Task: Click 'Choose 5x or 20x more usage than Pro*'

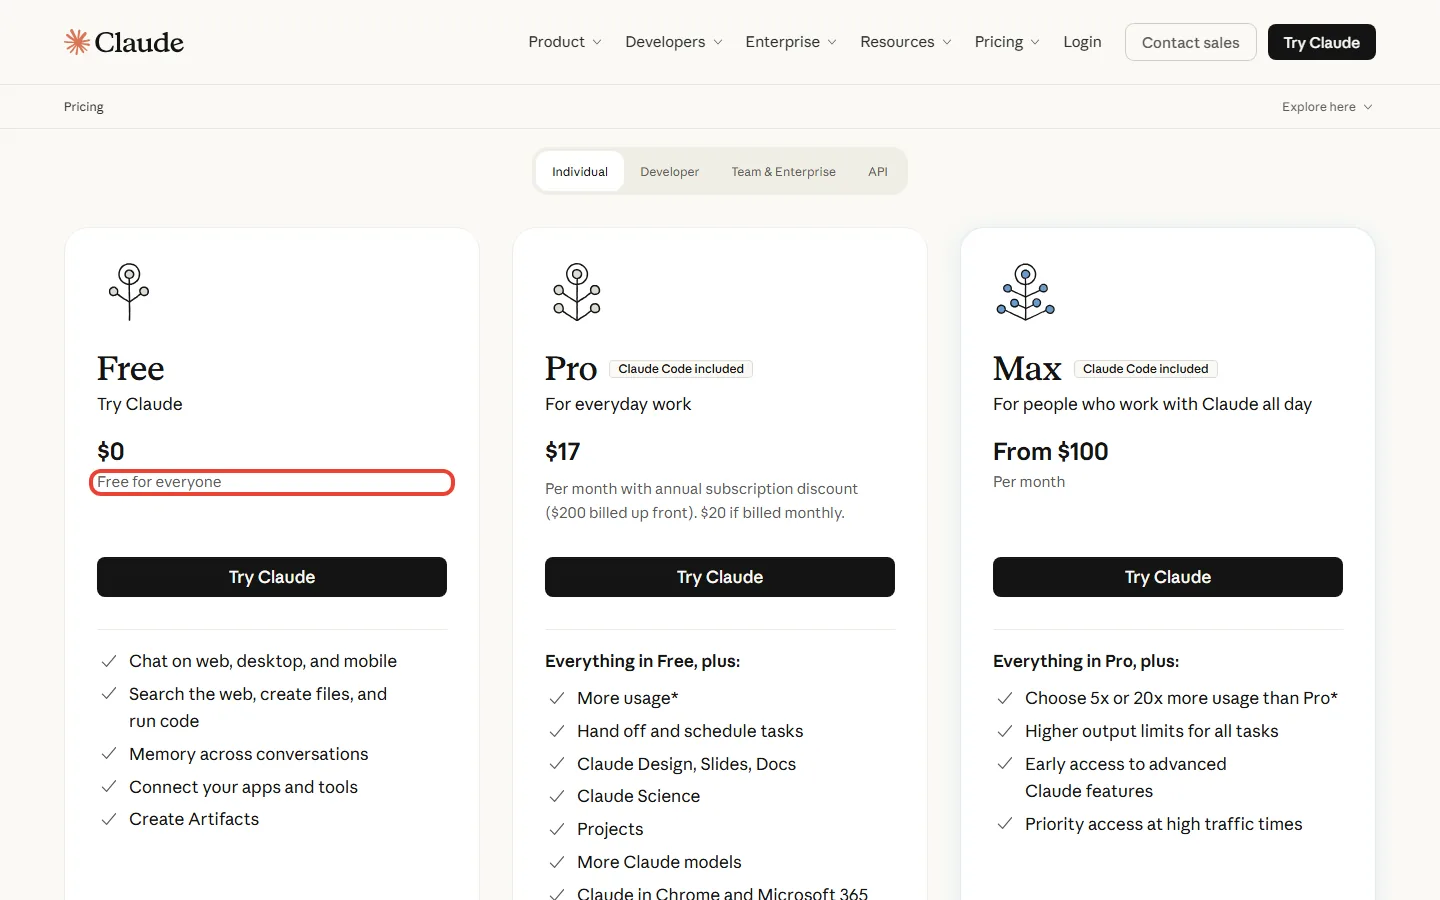Action: pos(1181,698)
